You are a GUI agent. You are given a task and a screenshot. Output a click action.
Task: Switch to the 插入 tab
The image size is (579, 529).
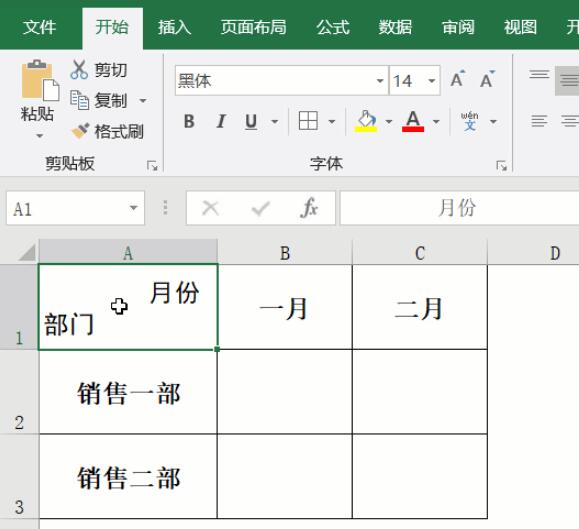[174, 27]
